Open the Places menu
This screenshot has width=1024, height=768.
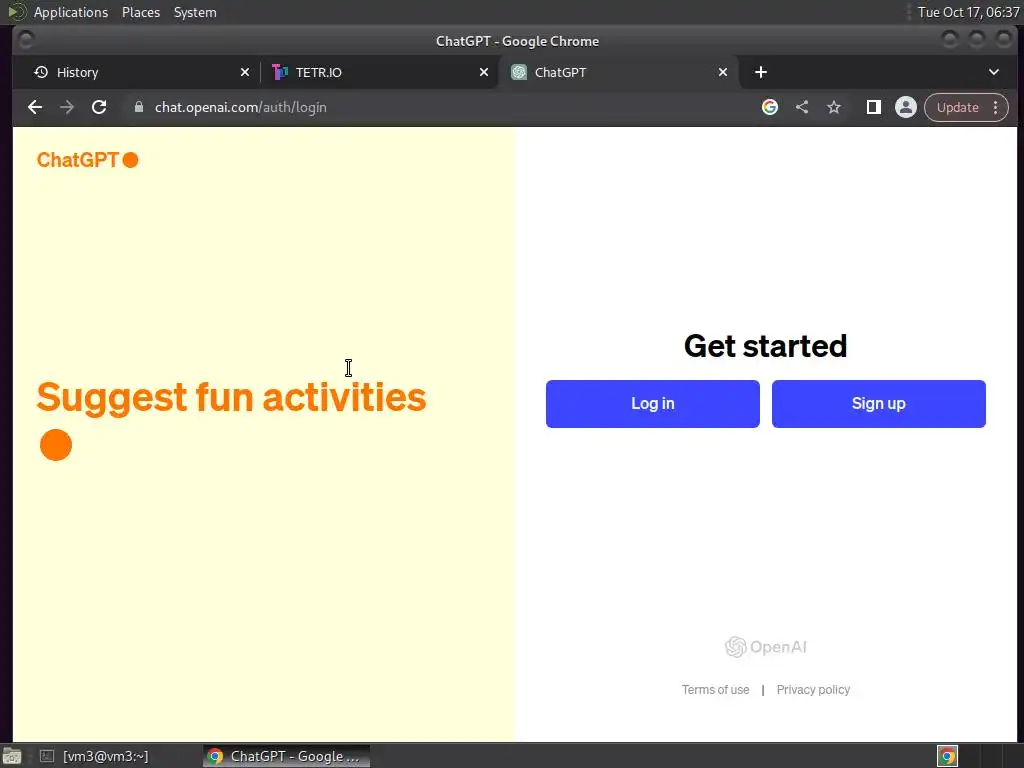[x=140, y=12]
